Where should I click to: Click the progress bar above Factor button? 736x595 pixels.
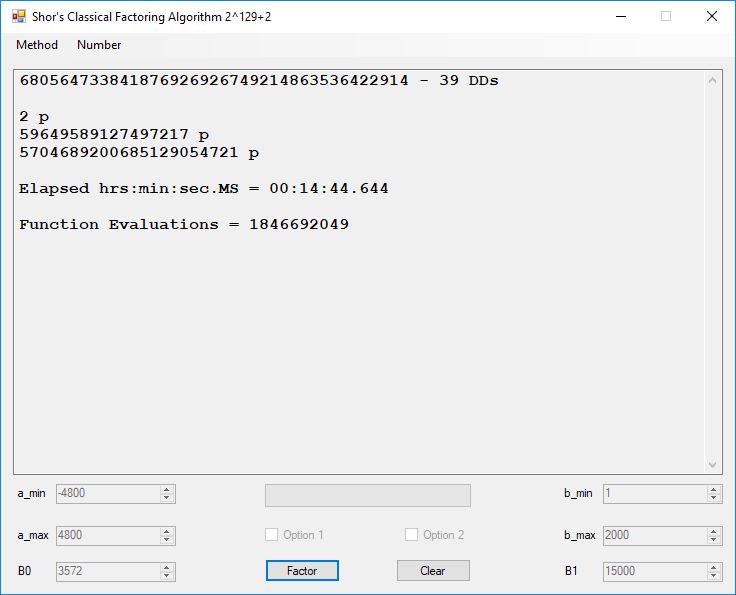point(367,496)
